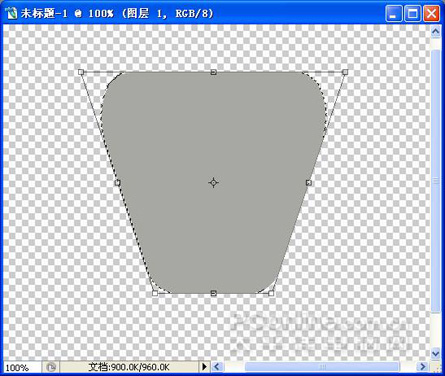Click the status bar preview icon
This screenshot has height=376, width=445.
[x=51, y=367]
